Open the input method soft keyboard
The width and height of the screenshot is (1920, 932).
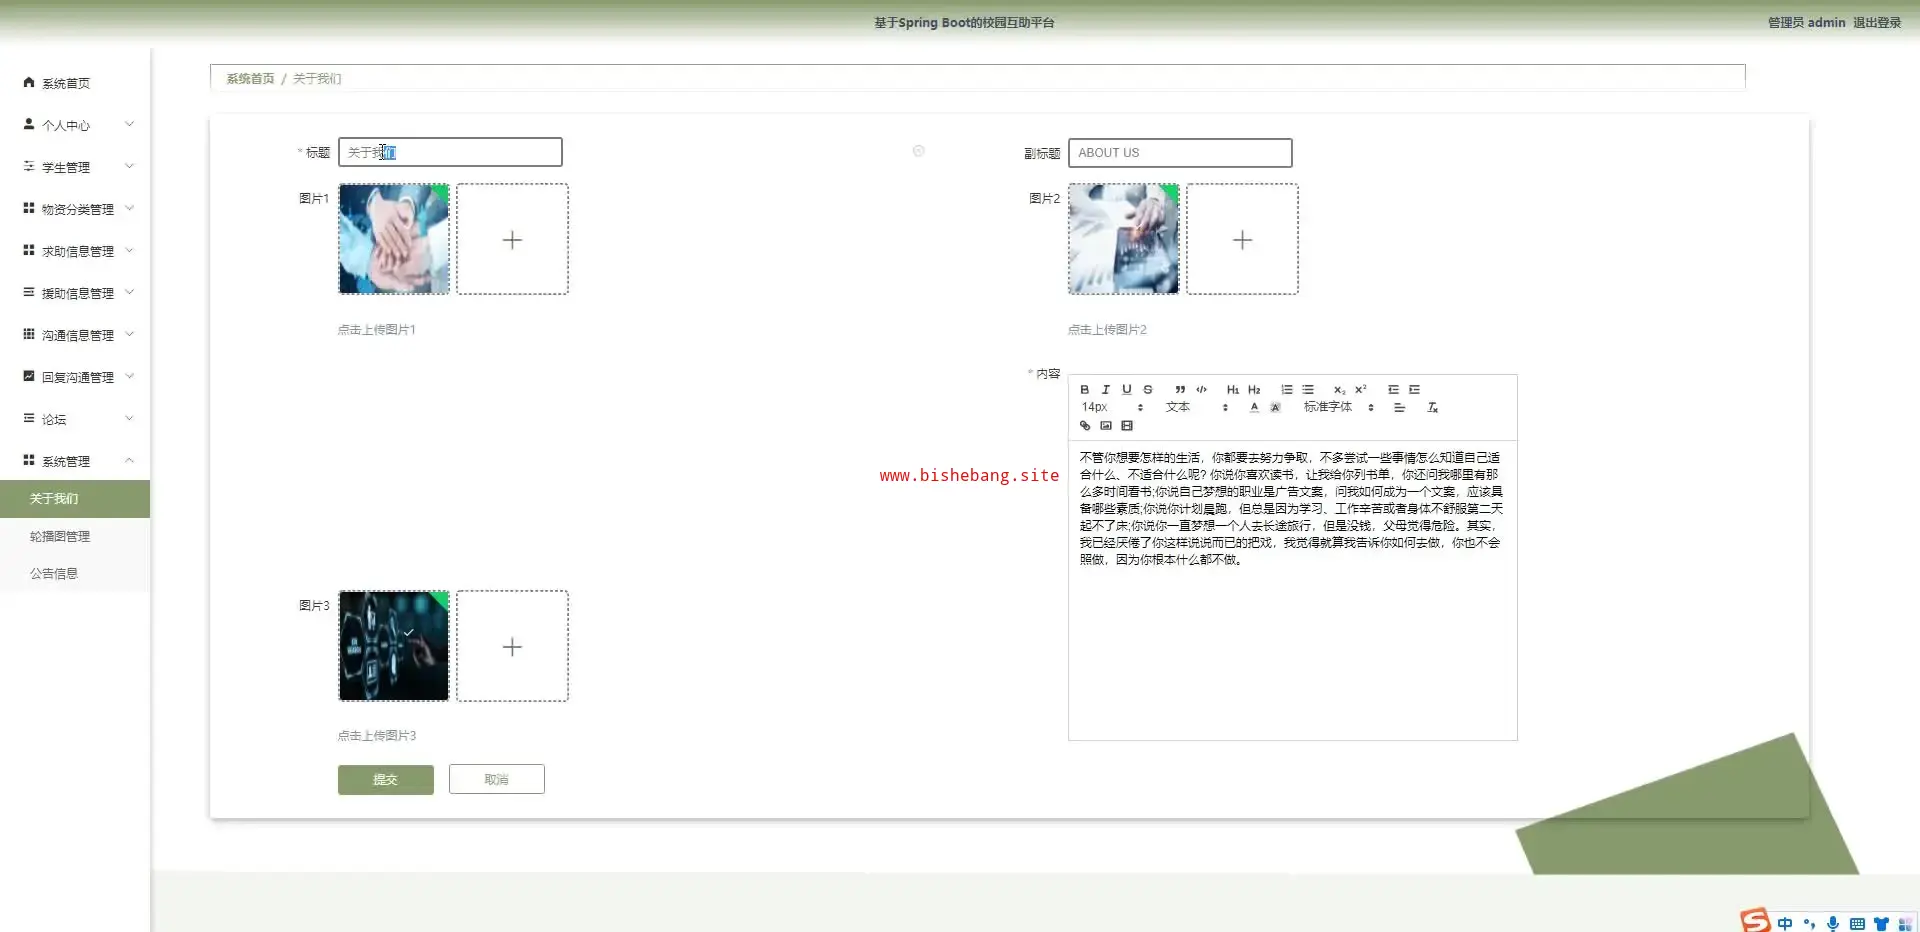[x=1857, y=924]
